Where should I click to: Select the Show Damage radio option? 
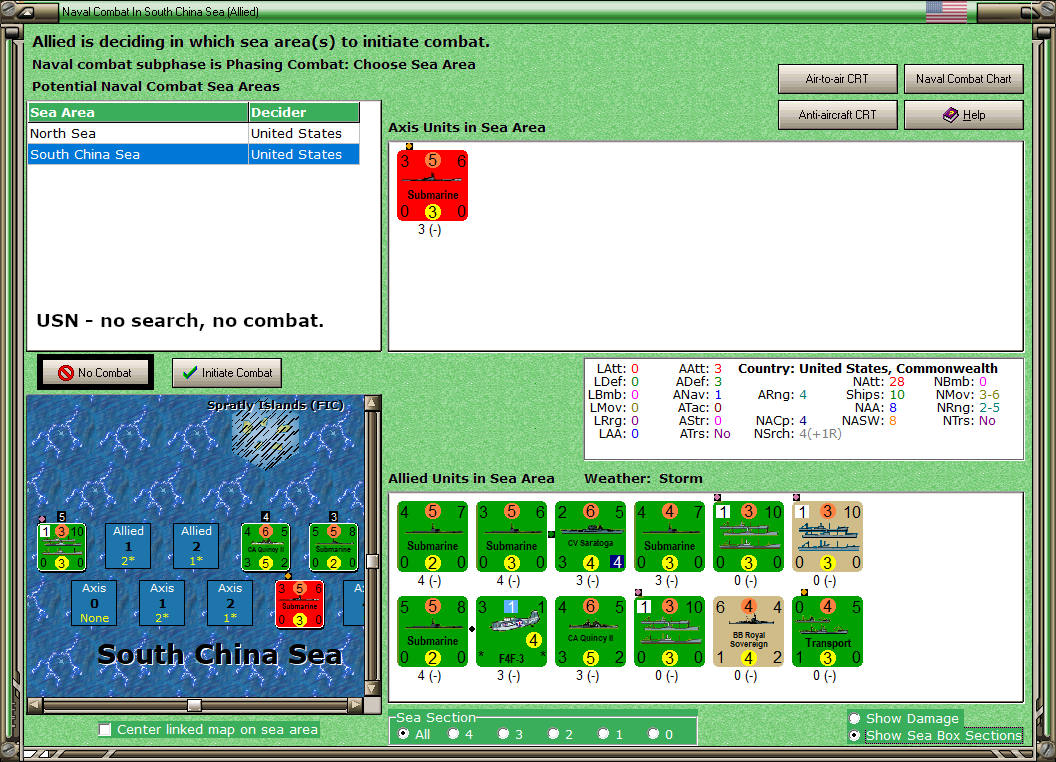point(855,718)
